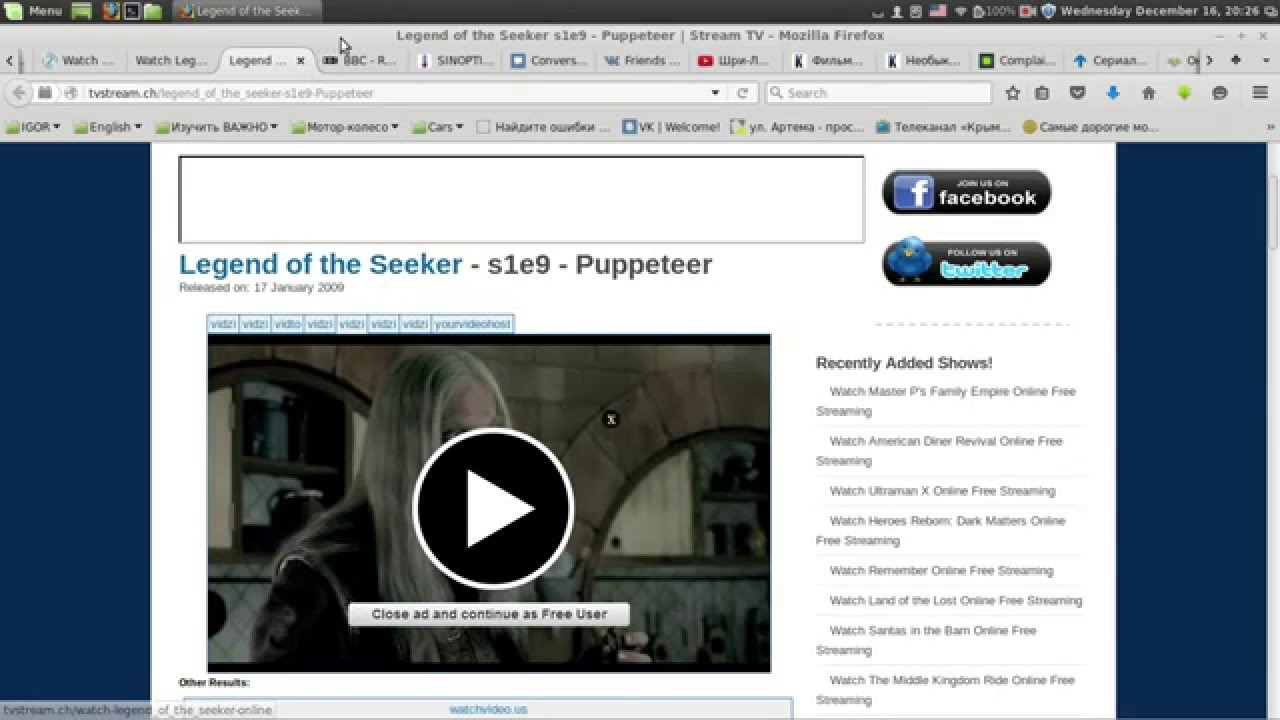Click Close ad and continue as Free User
1280x720 pixels.
pyautogui.click(x=489, y=614)
